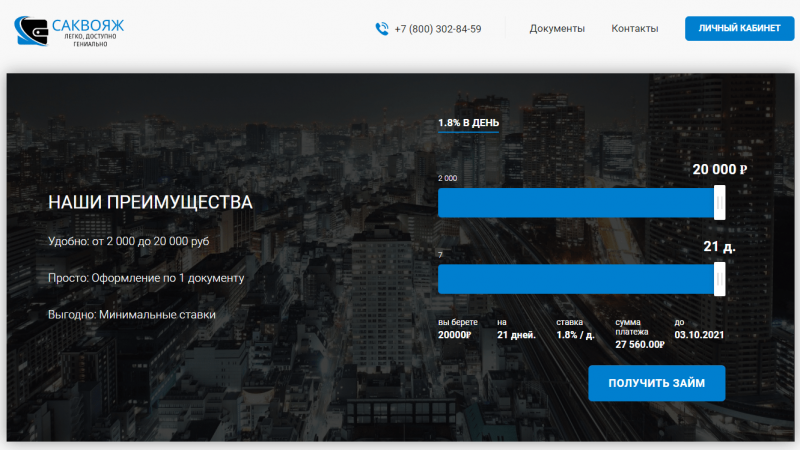Viewport: 800px width, 450px height.
Task: Click the loan term slider handle
Action: 719,279
